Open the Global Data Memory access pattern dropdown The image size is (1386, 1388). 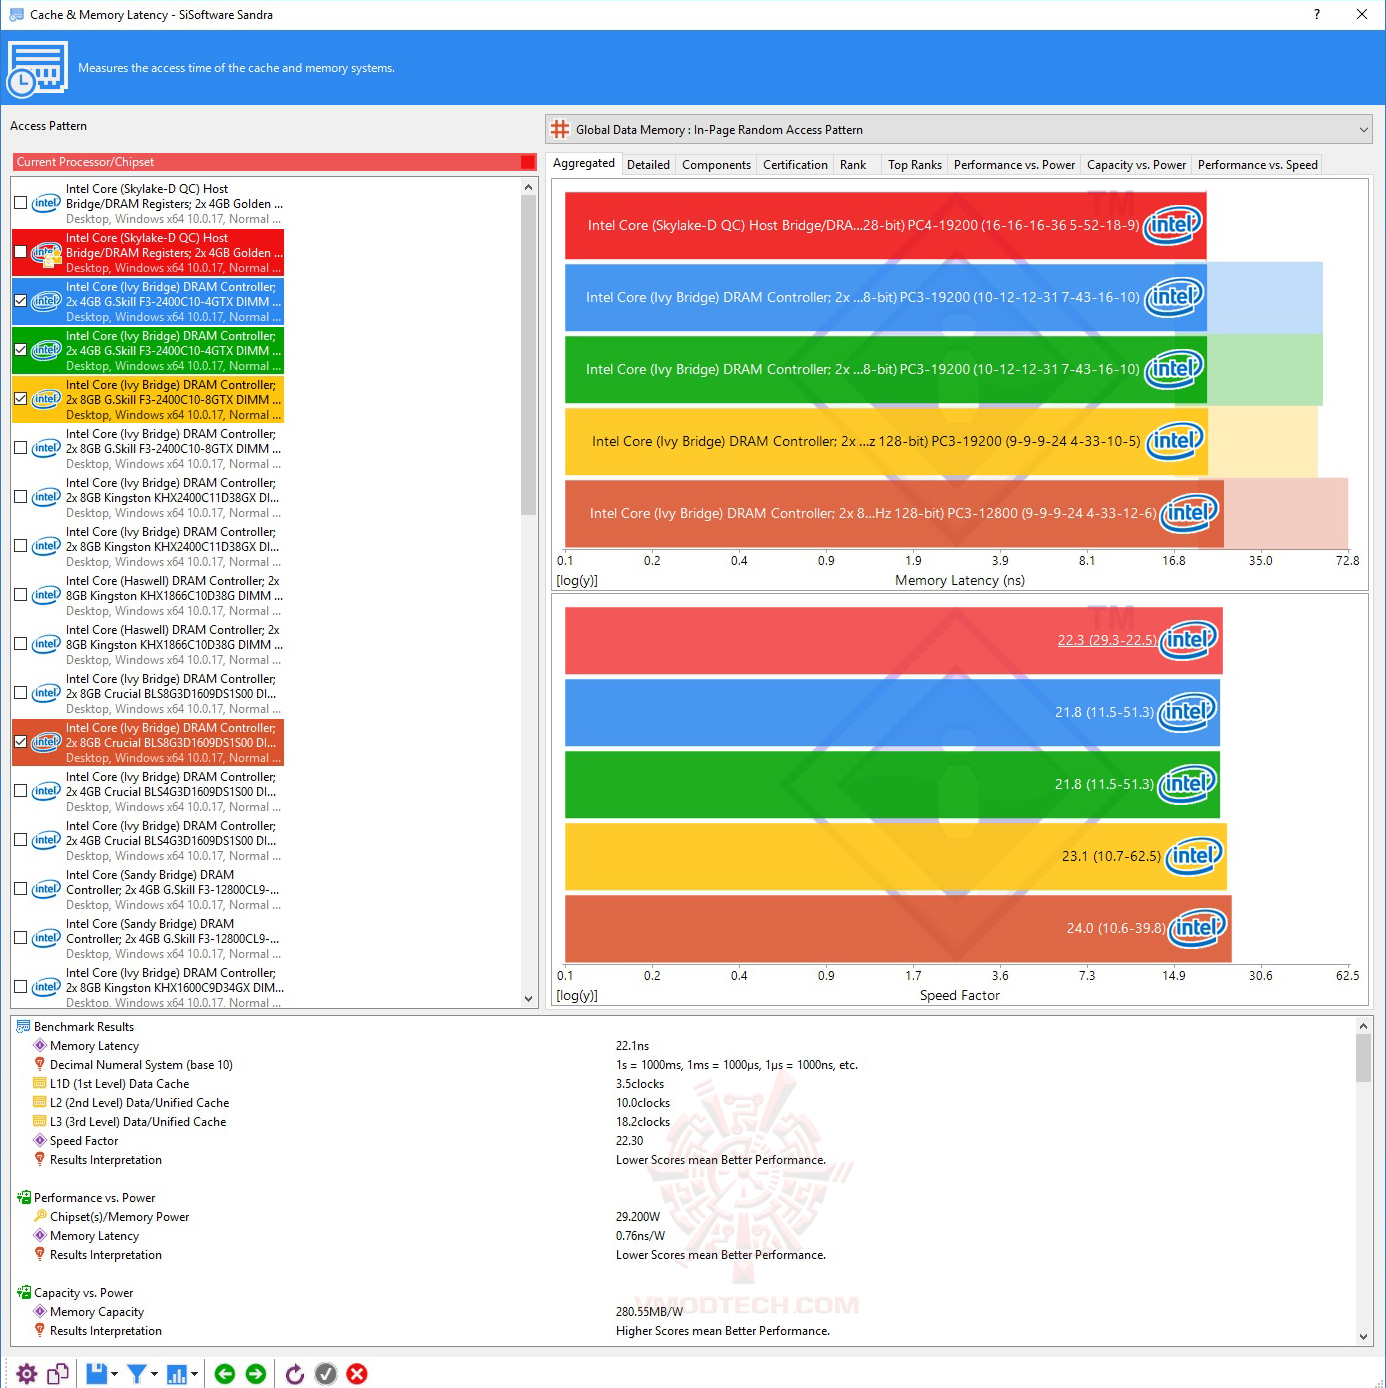pos(960,129)
